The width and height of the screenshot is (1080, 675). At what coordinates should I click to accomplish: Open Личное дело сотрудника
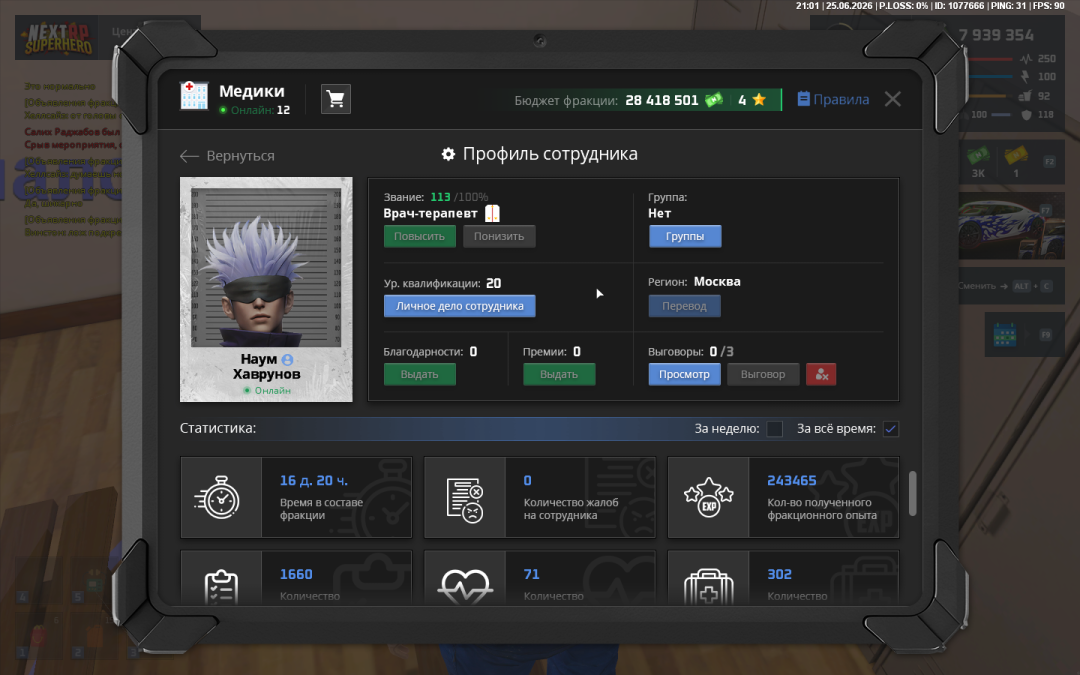pyautogui.click(x=459, y=306)
